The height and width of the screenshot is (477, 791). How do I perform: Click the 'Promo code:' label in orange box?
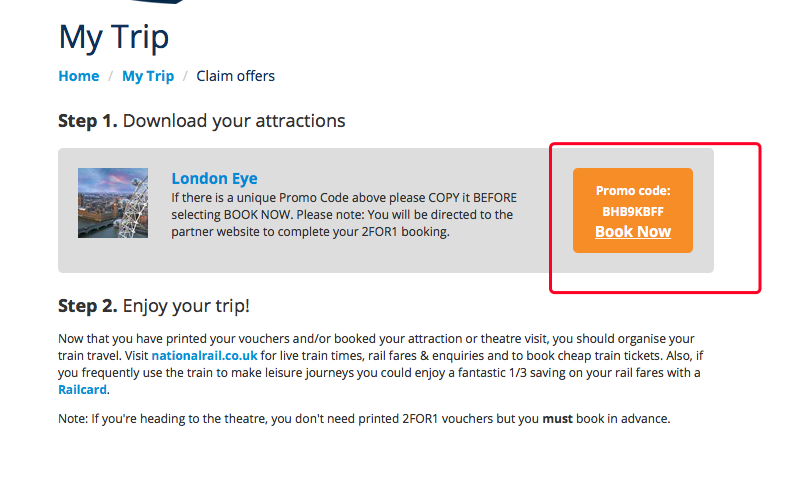(x=633, y=190)
